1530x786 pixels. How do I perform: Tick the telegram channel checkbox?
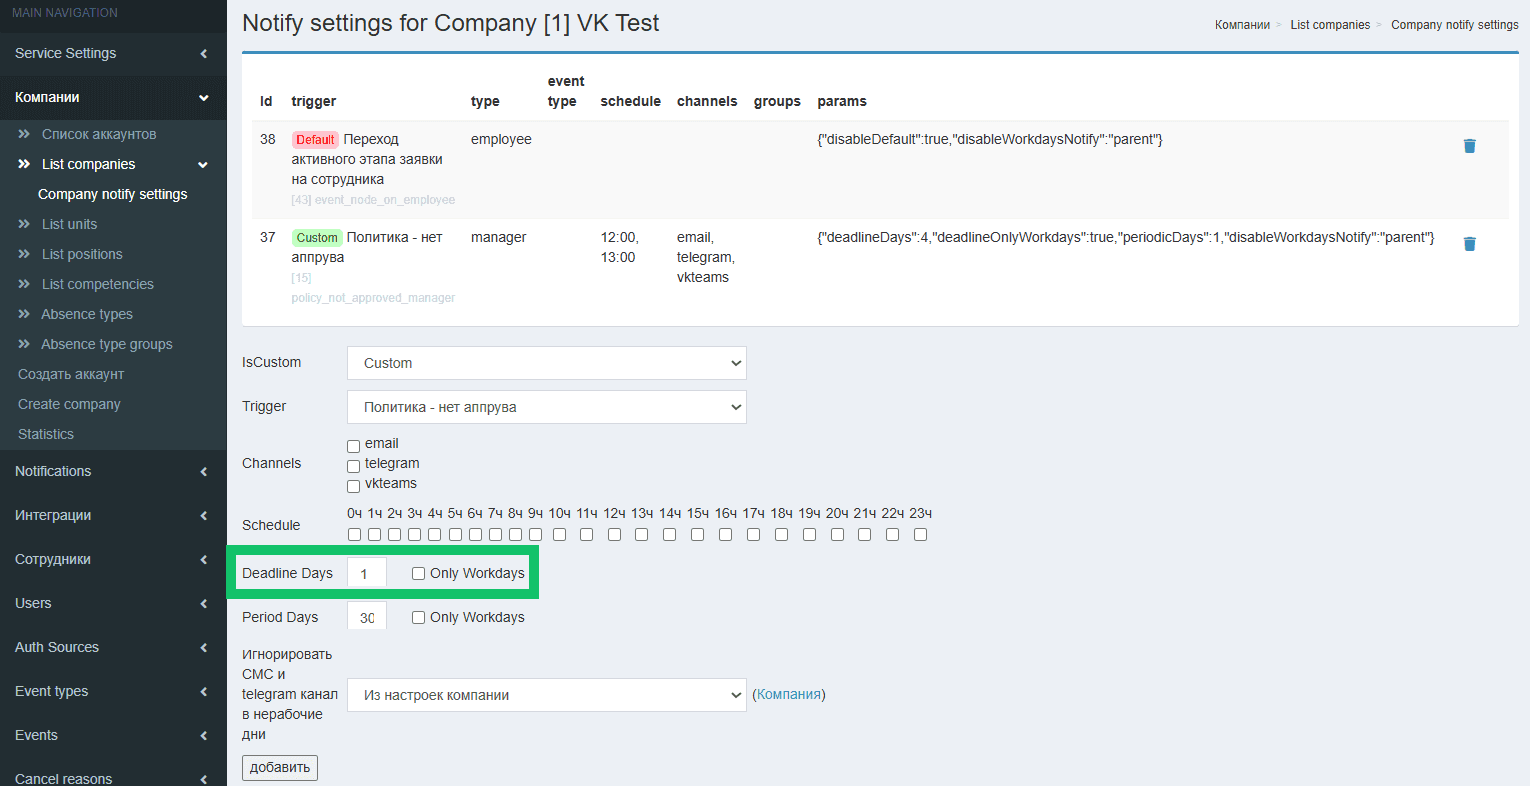tap(354, 466)
